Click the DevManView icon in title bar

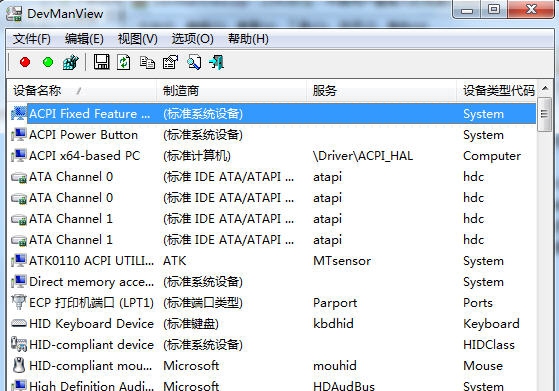[x=14, y=14]
